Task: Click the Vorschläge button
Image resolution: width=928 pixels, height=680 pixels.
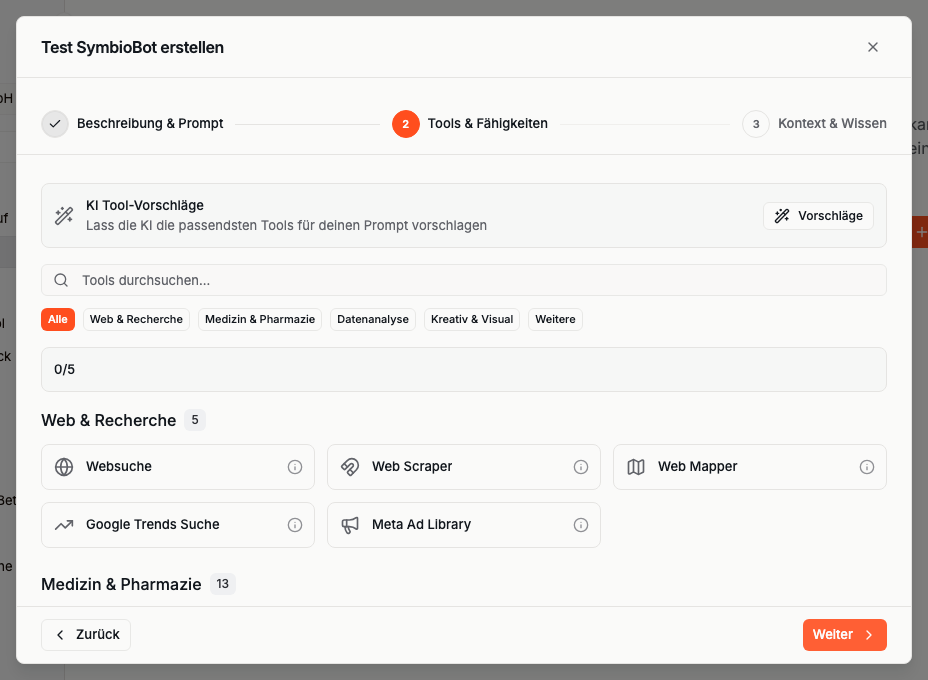Action: [818, 216]
